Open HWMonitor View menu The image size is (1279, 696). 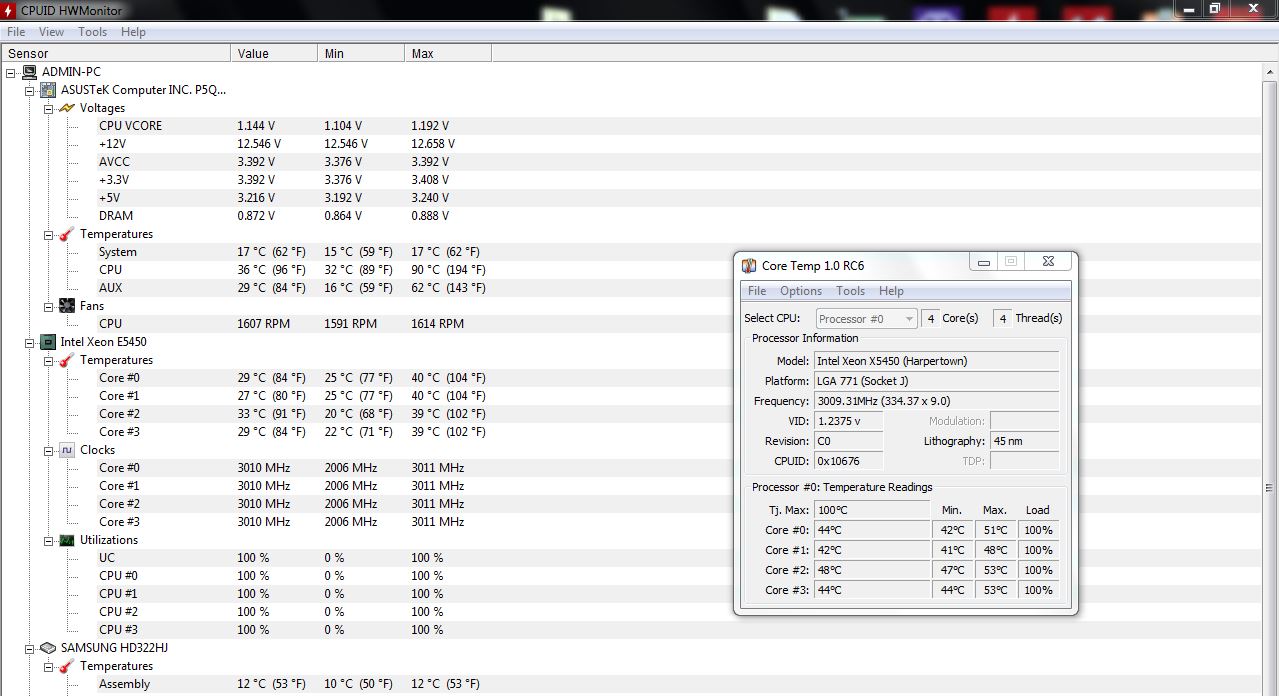[51, 32]
